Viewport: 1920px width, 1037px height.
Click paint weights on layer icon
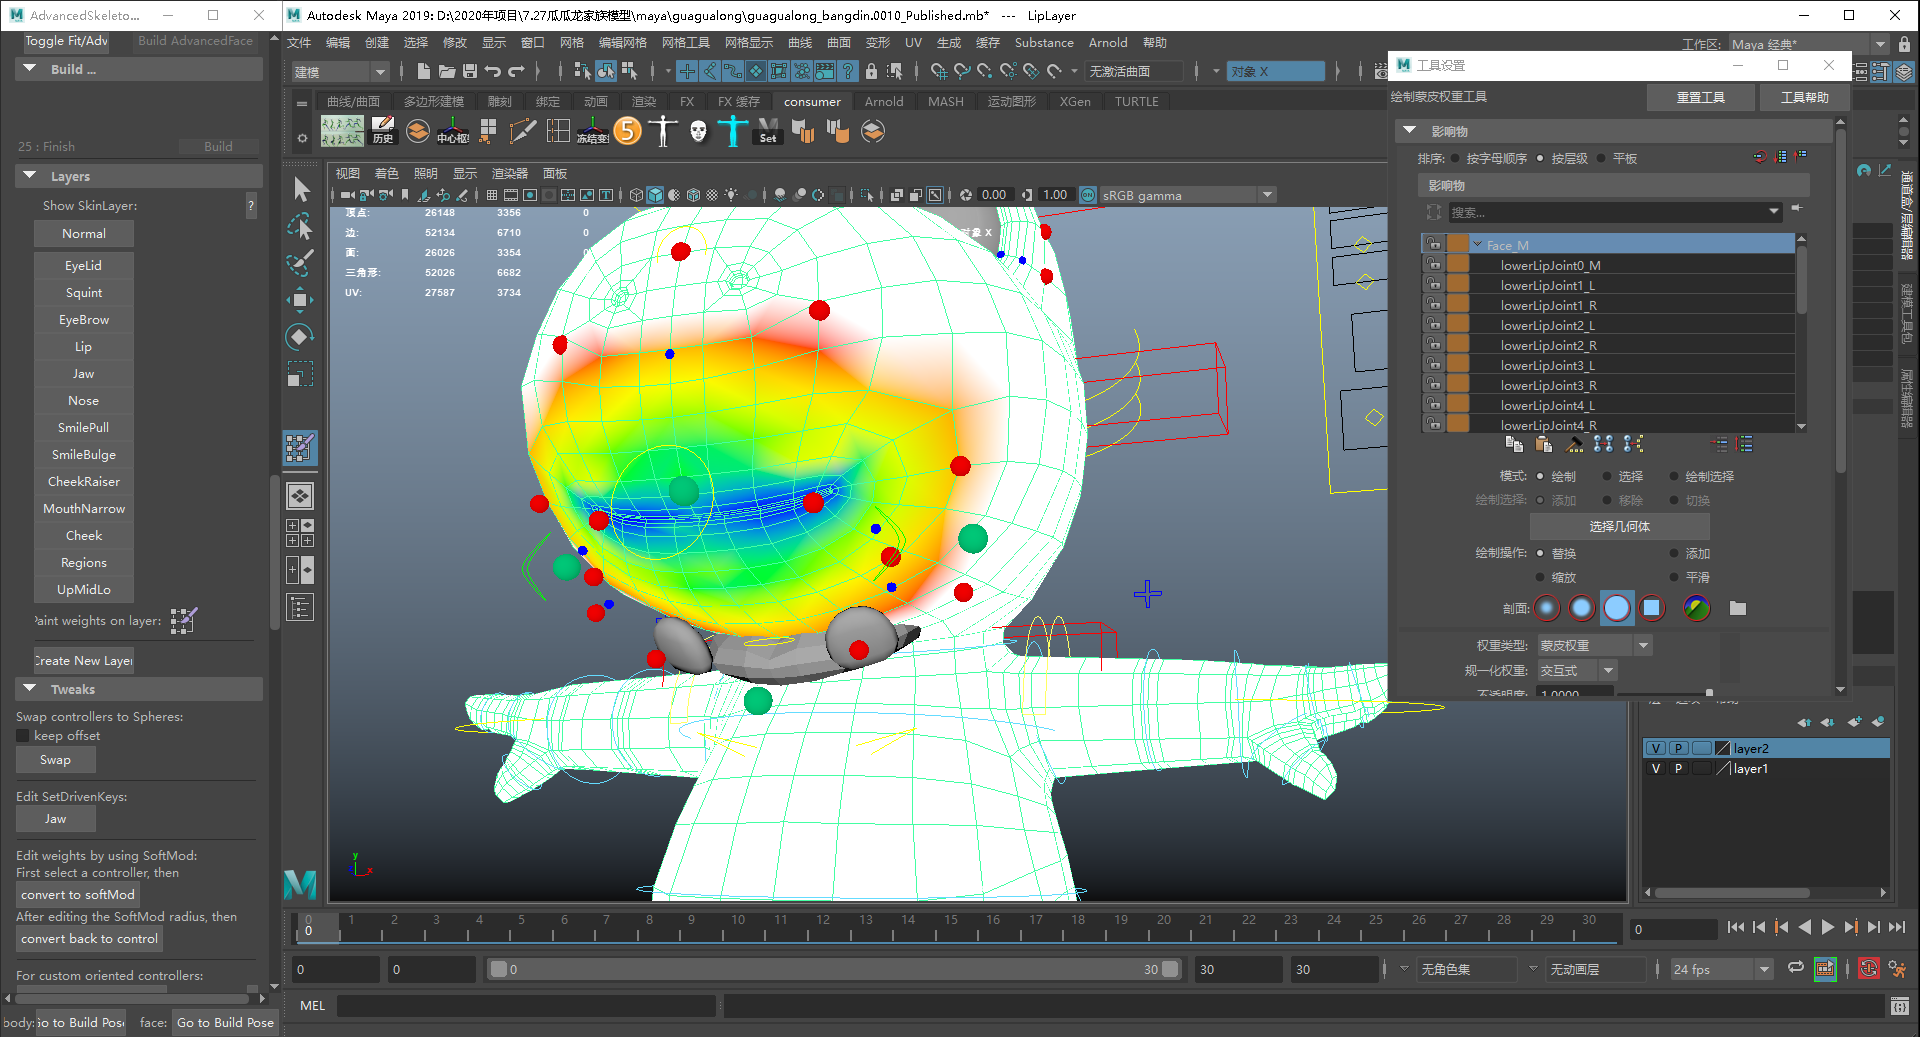tap(184, 621)
